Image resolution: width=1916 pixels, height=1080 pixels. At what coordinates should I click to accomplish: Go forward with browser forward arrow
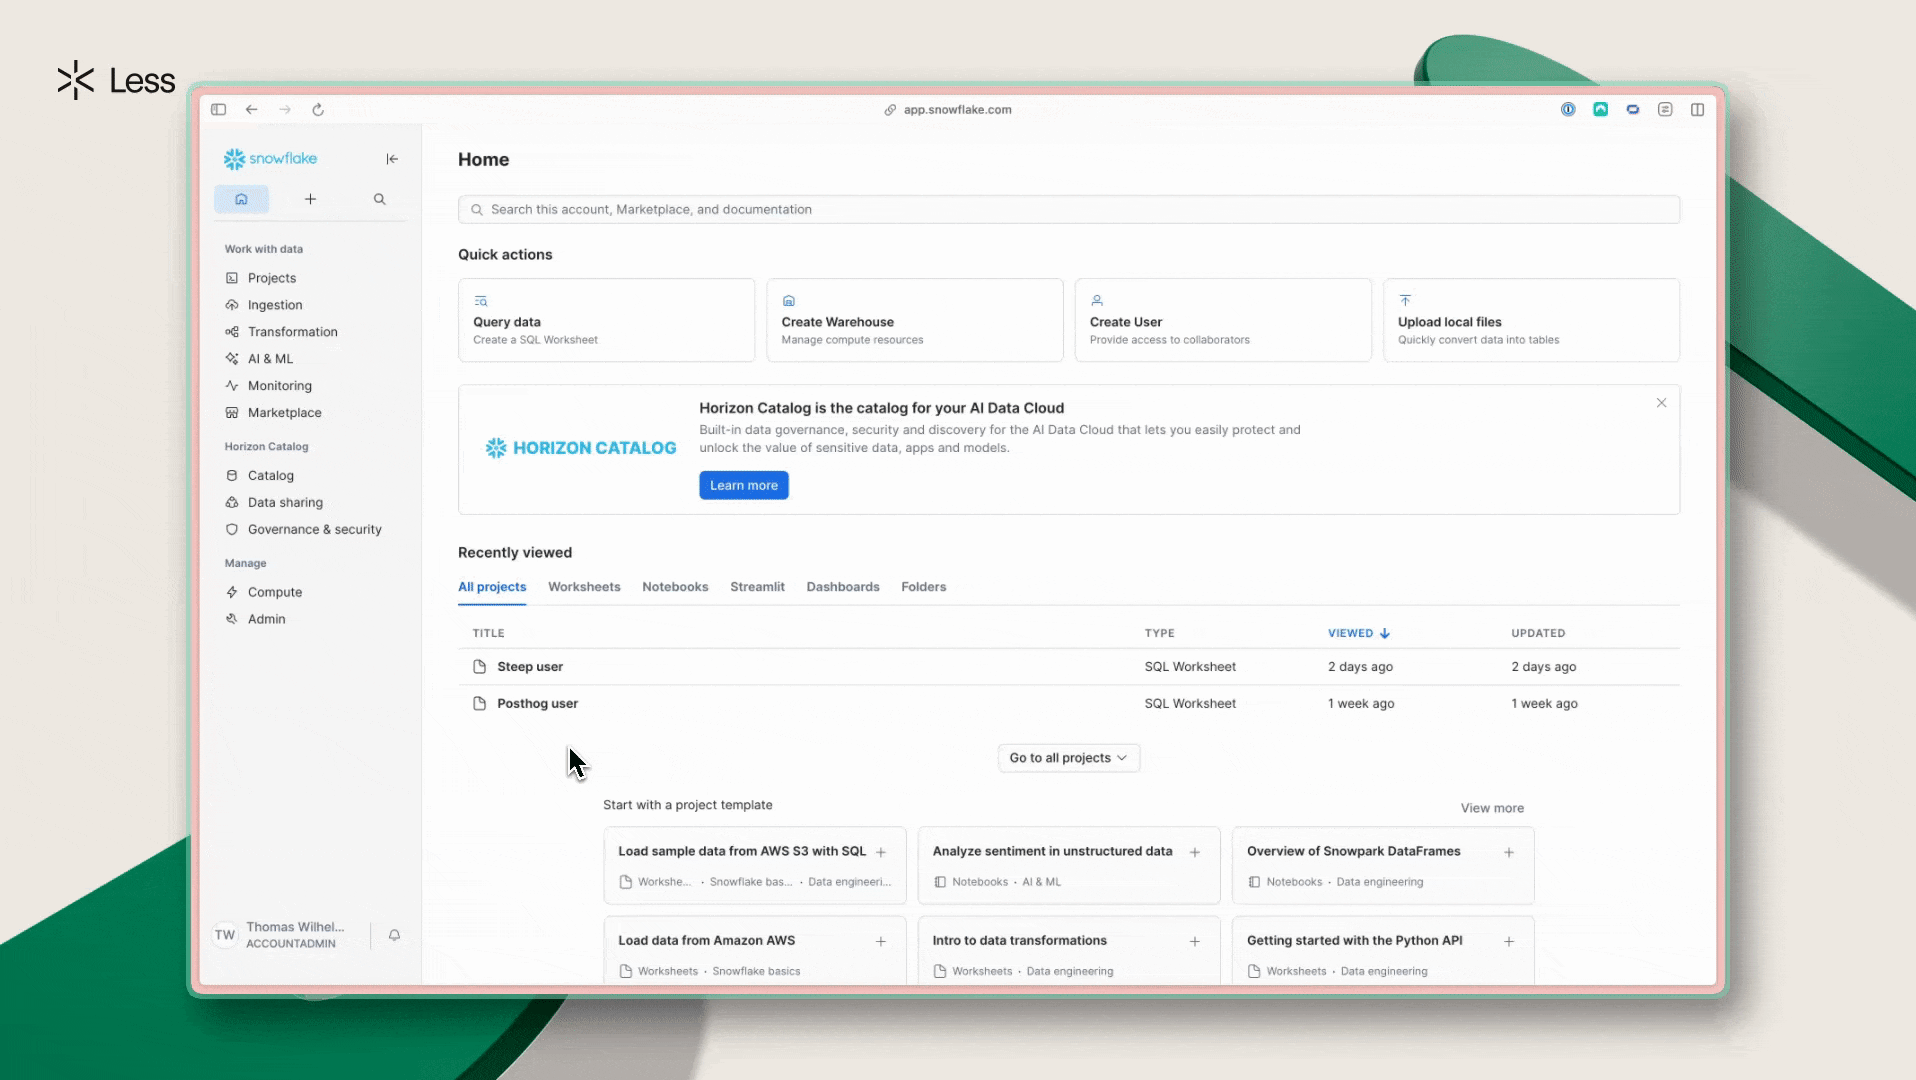click(285, 110)
